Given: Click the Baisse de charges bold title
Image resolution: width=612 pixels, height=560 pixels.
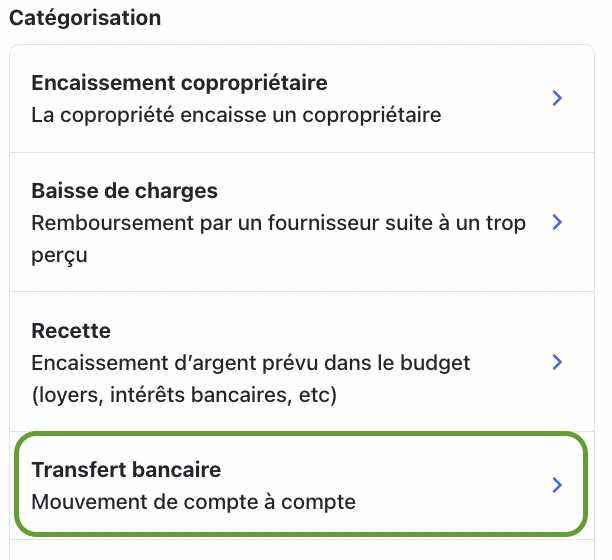Looking at the screenshot, I should pyautogui.click(x=125, y=191).
